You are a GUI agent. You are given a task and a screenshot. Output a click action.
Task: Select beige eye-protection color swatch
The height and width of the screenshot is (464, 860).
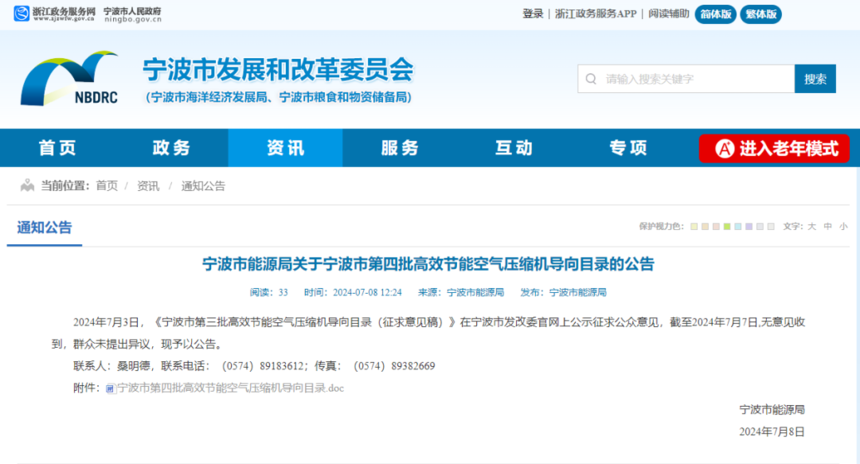(705, 227)
